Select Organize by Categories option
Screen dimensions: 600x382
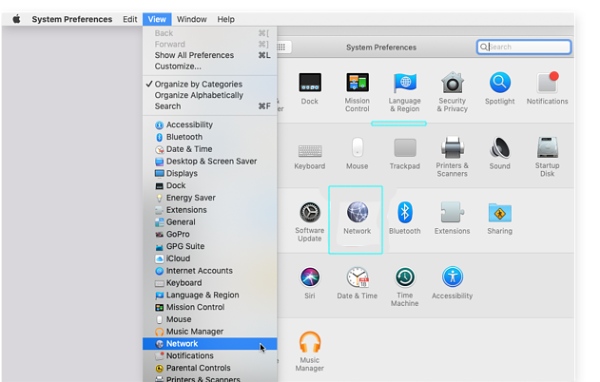[210, 84]
